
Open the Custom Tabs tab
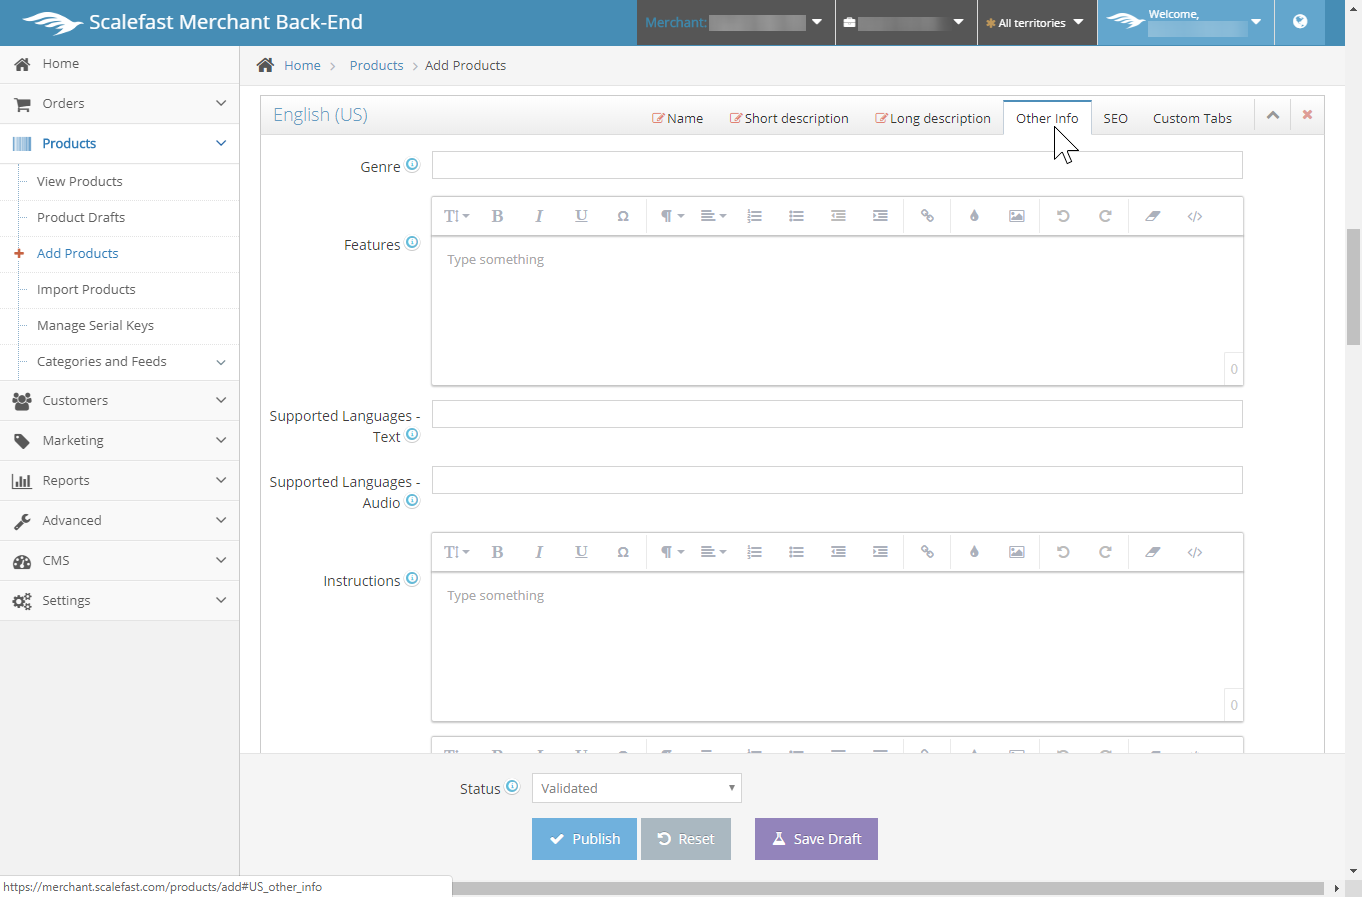tap(1191, 118)
